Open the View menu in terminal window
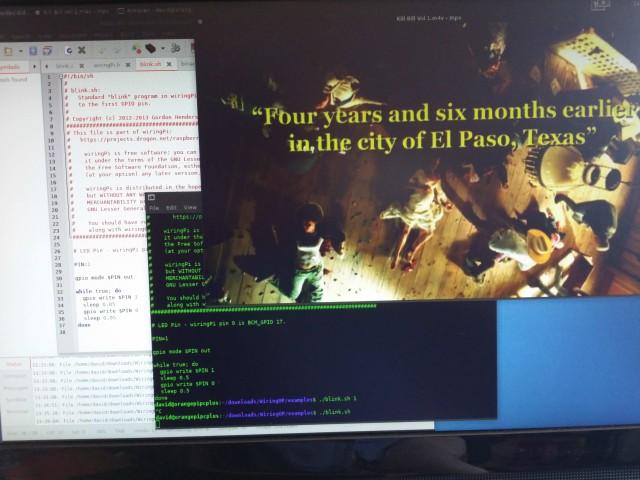Screen dimensions: 640x480 point(190,207)
